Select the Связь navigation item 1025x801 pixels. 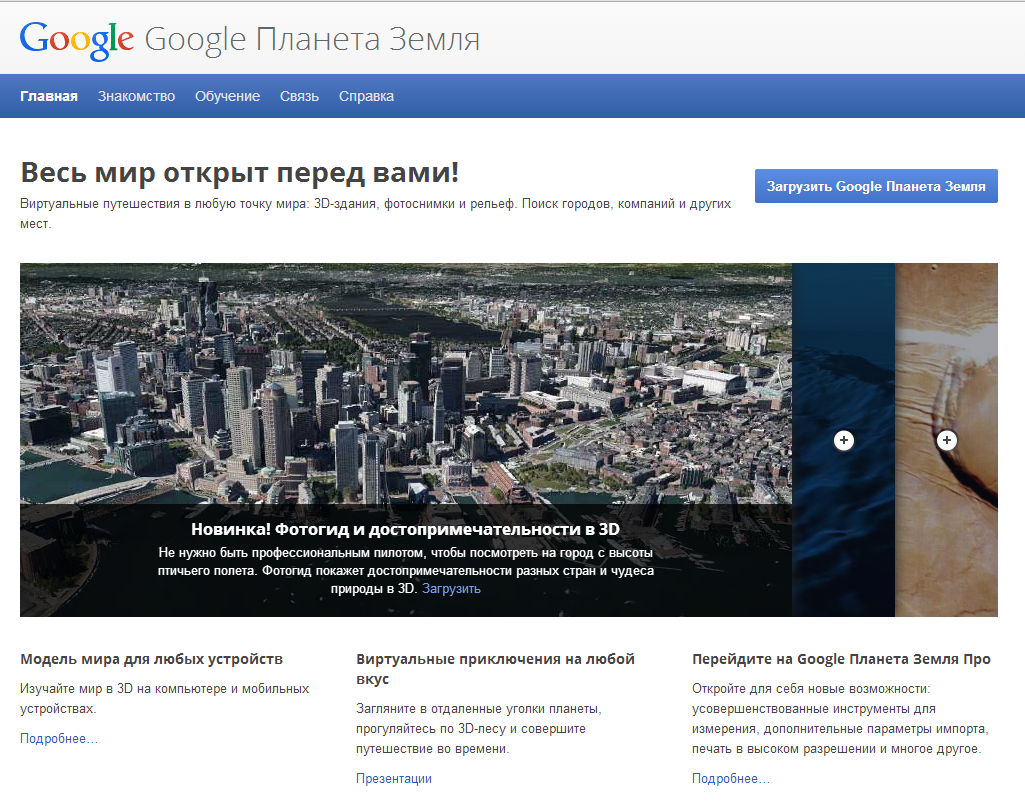pos(299,96)
